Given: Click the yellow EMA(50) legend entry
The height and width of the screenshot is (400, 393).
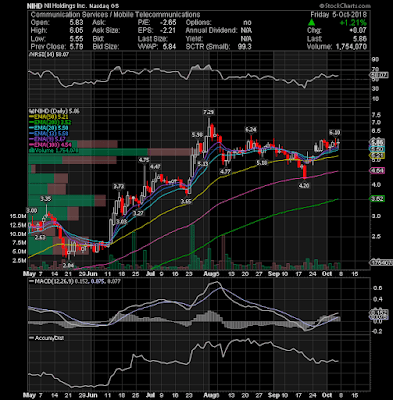Looking at the screenshot, I should (x=50, y=117).
